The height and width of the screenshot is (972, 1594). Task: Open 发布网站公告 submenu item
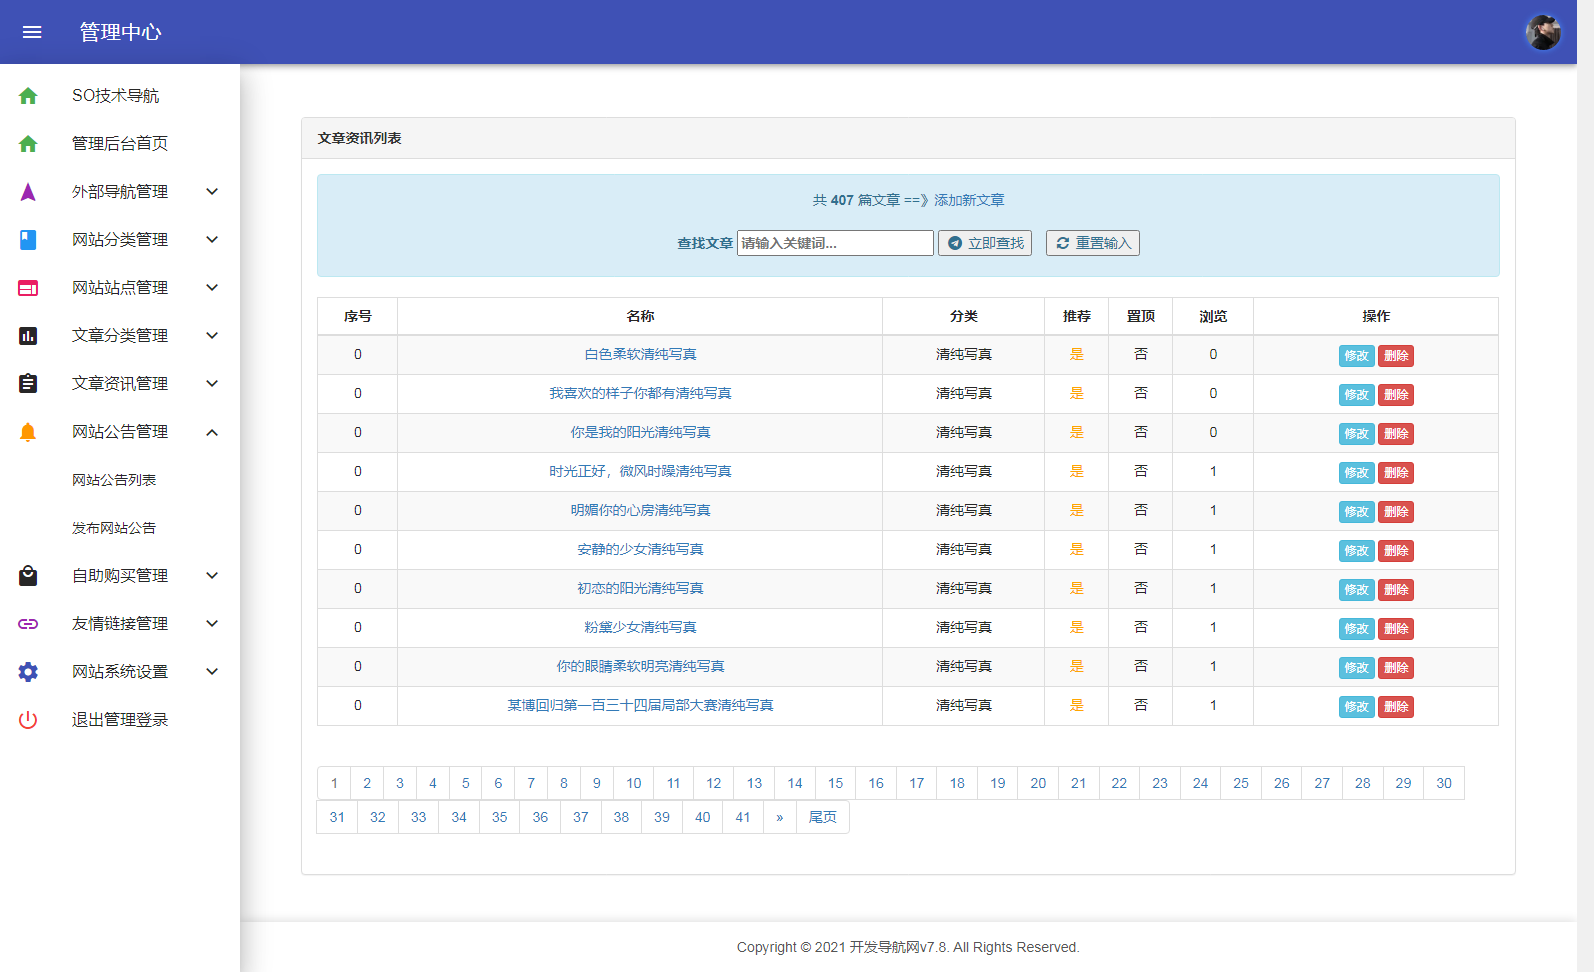click(114, 528)
